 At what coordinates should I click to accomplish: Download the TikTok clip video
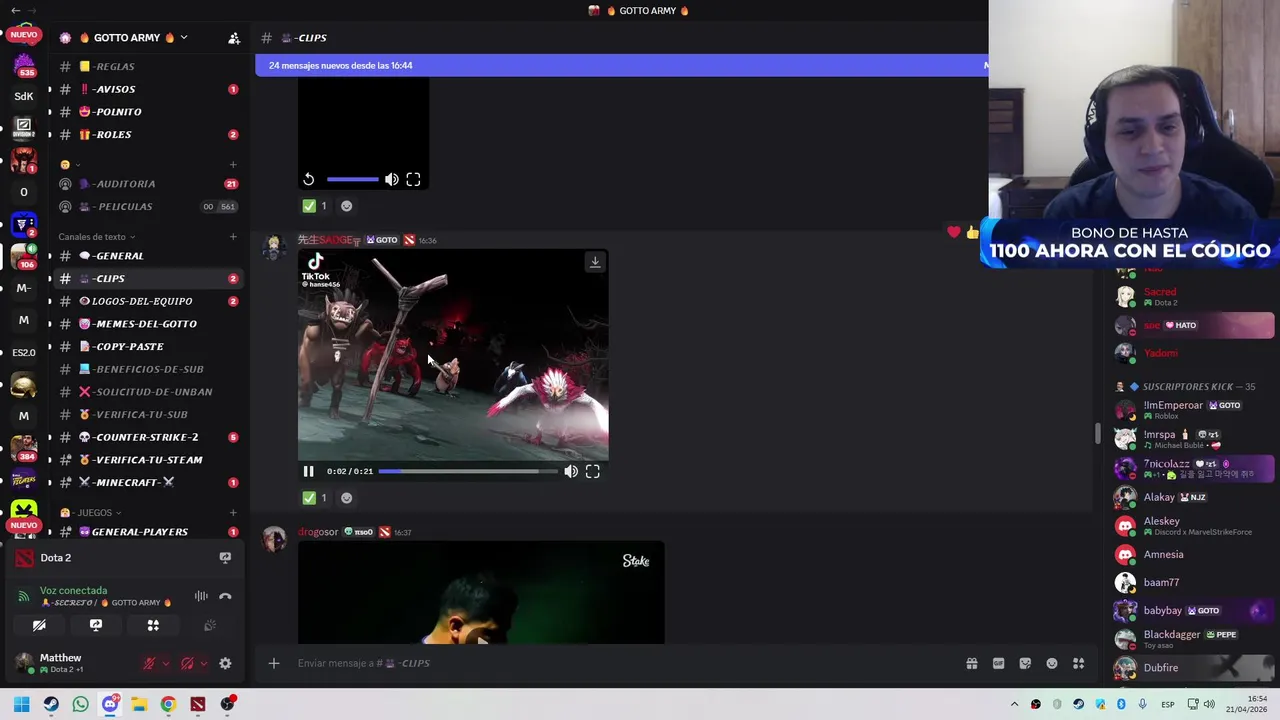pos(595,262)
